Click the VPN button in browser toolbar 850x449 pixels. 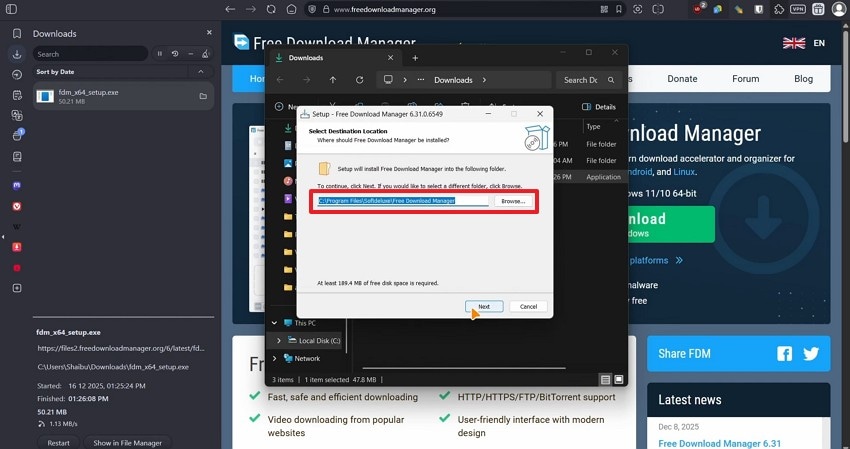tap(798, 9)
